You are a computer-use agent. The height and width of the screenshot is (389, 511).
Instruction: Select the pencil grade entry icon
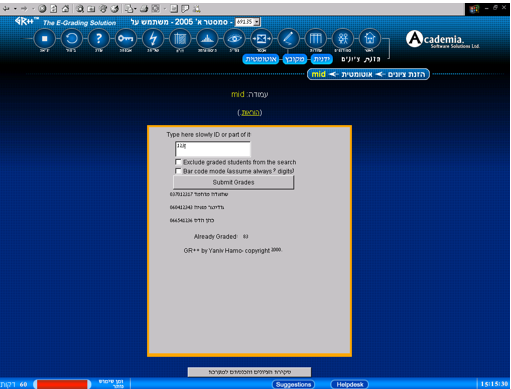click(288, 39)
